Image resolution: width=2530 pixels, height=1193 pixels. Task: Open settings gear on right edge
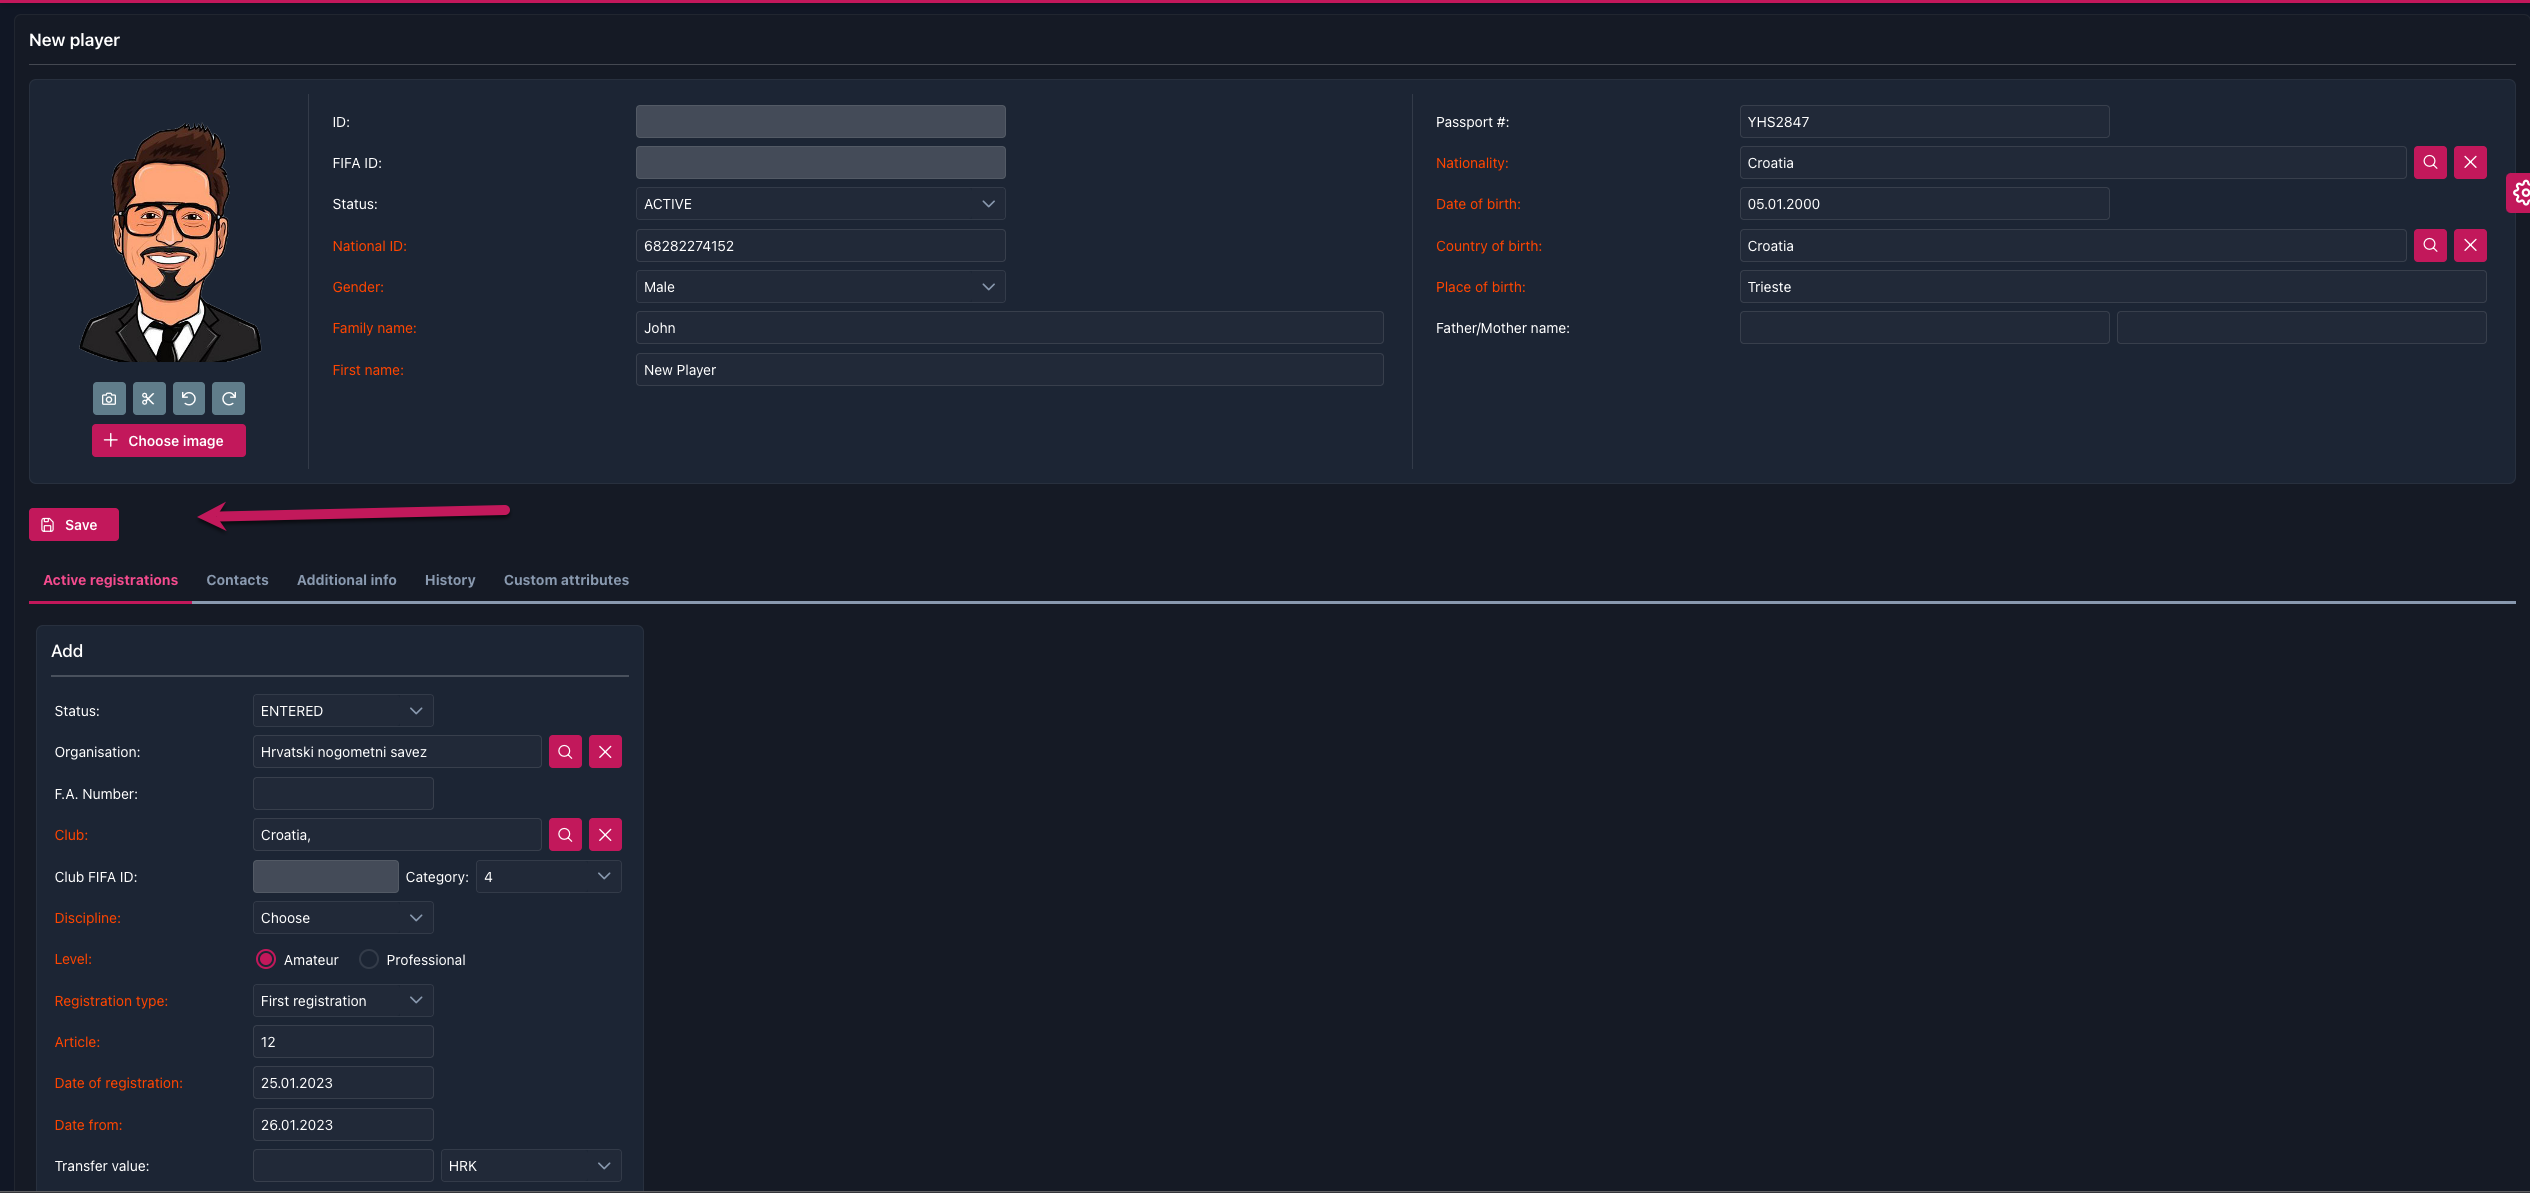click(2520, 193)
